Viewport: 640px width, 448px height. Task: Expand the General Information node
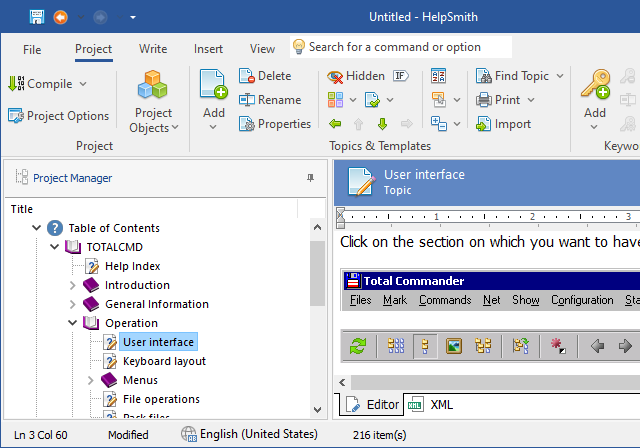73,304
